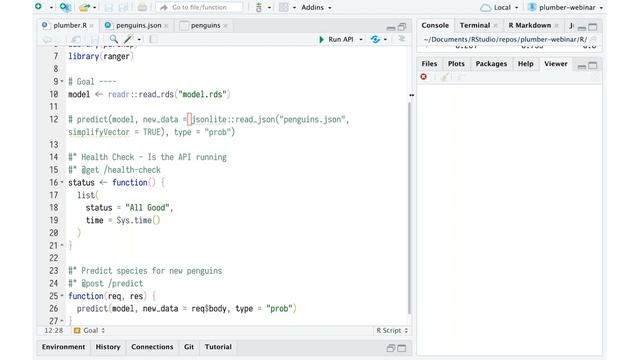Click the Print icon in main toolbar

142,7
